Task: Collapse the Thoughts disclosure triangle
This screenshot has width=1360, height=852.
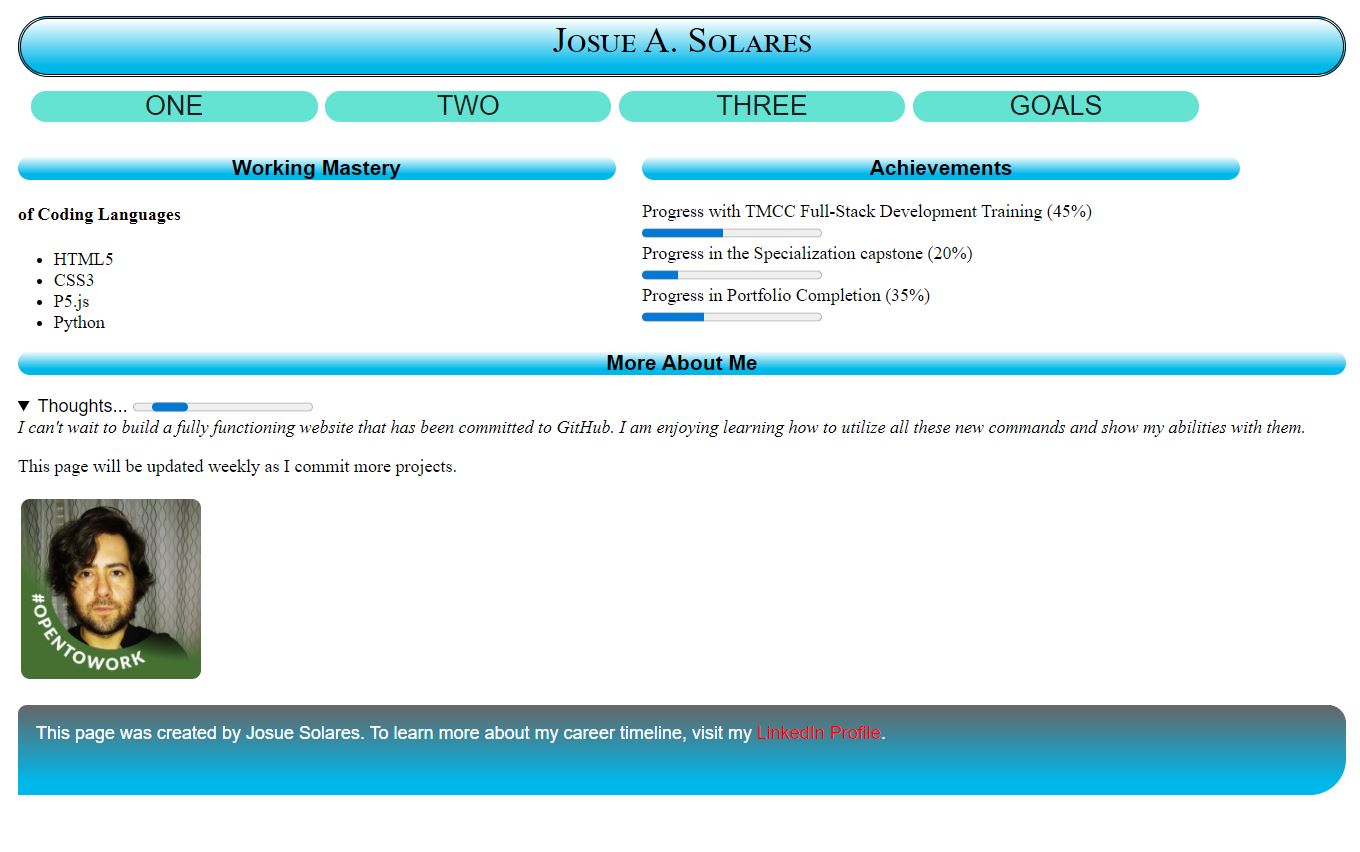Action: pyautogui.click(x=24, y=406)
